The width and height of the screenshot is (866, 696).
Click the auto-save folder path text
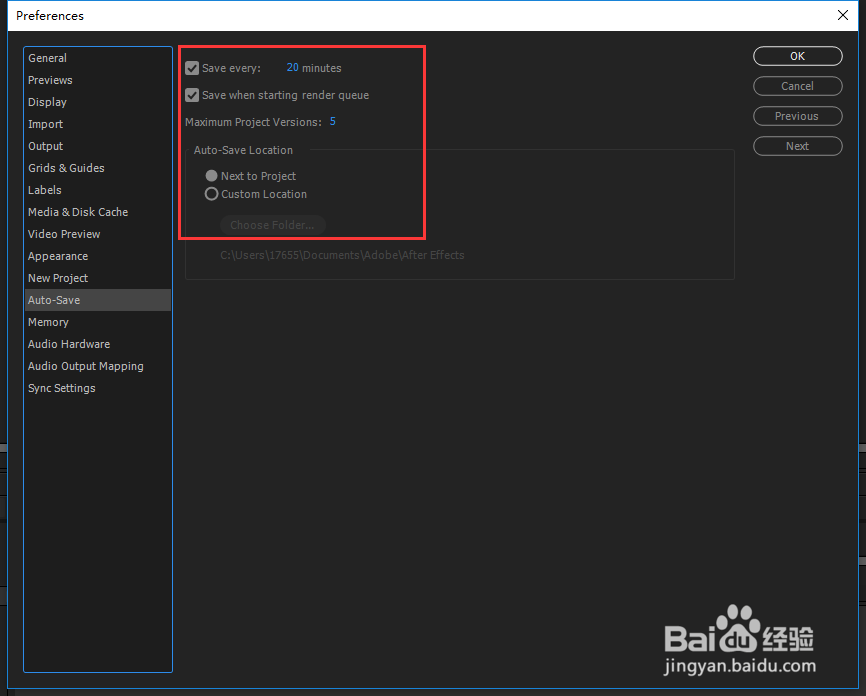342,255
